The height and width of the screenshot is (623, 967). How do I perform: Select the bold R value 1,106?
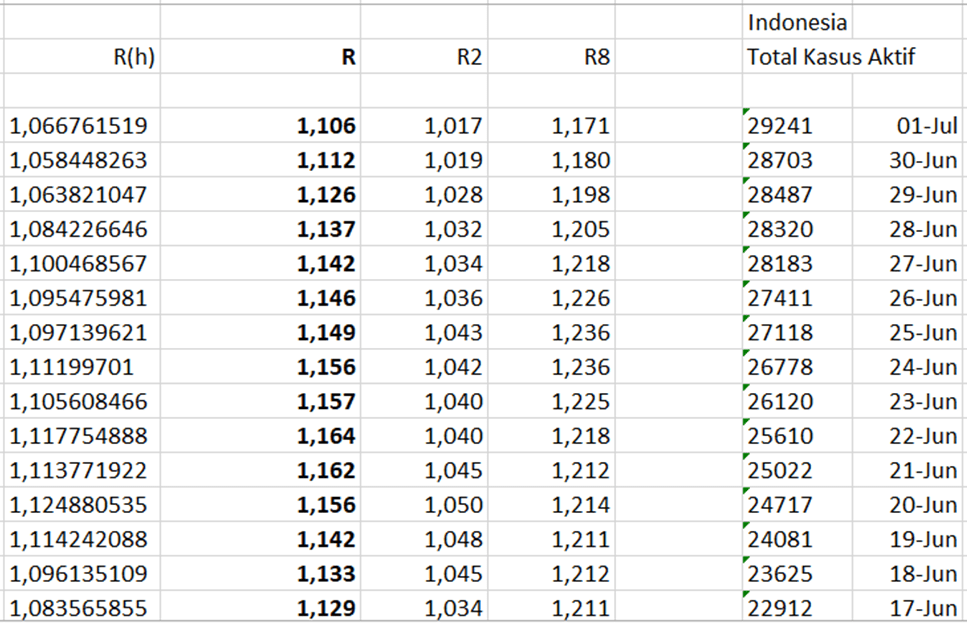[x=260, y=126]
